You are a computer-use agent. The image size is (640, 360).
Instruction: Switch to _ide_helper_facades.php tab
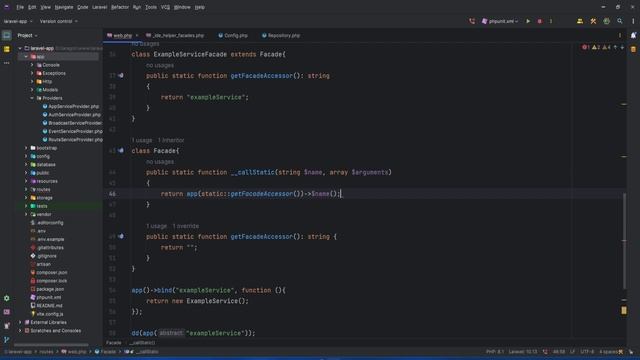[175, 36]
